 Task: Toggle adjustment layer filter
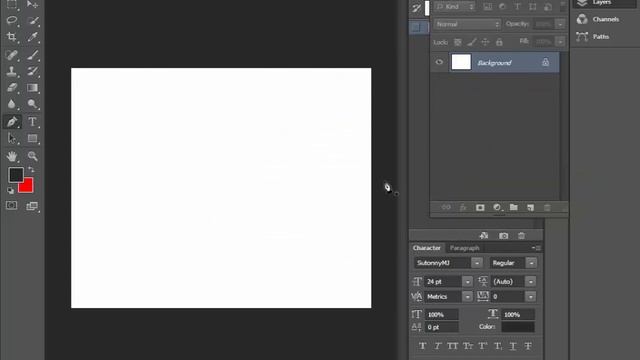(x=502, y=7)
